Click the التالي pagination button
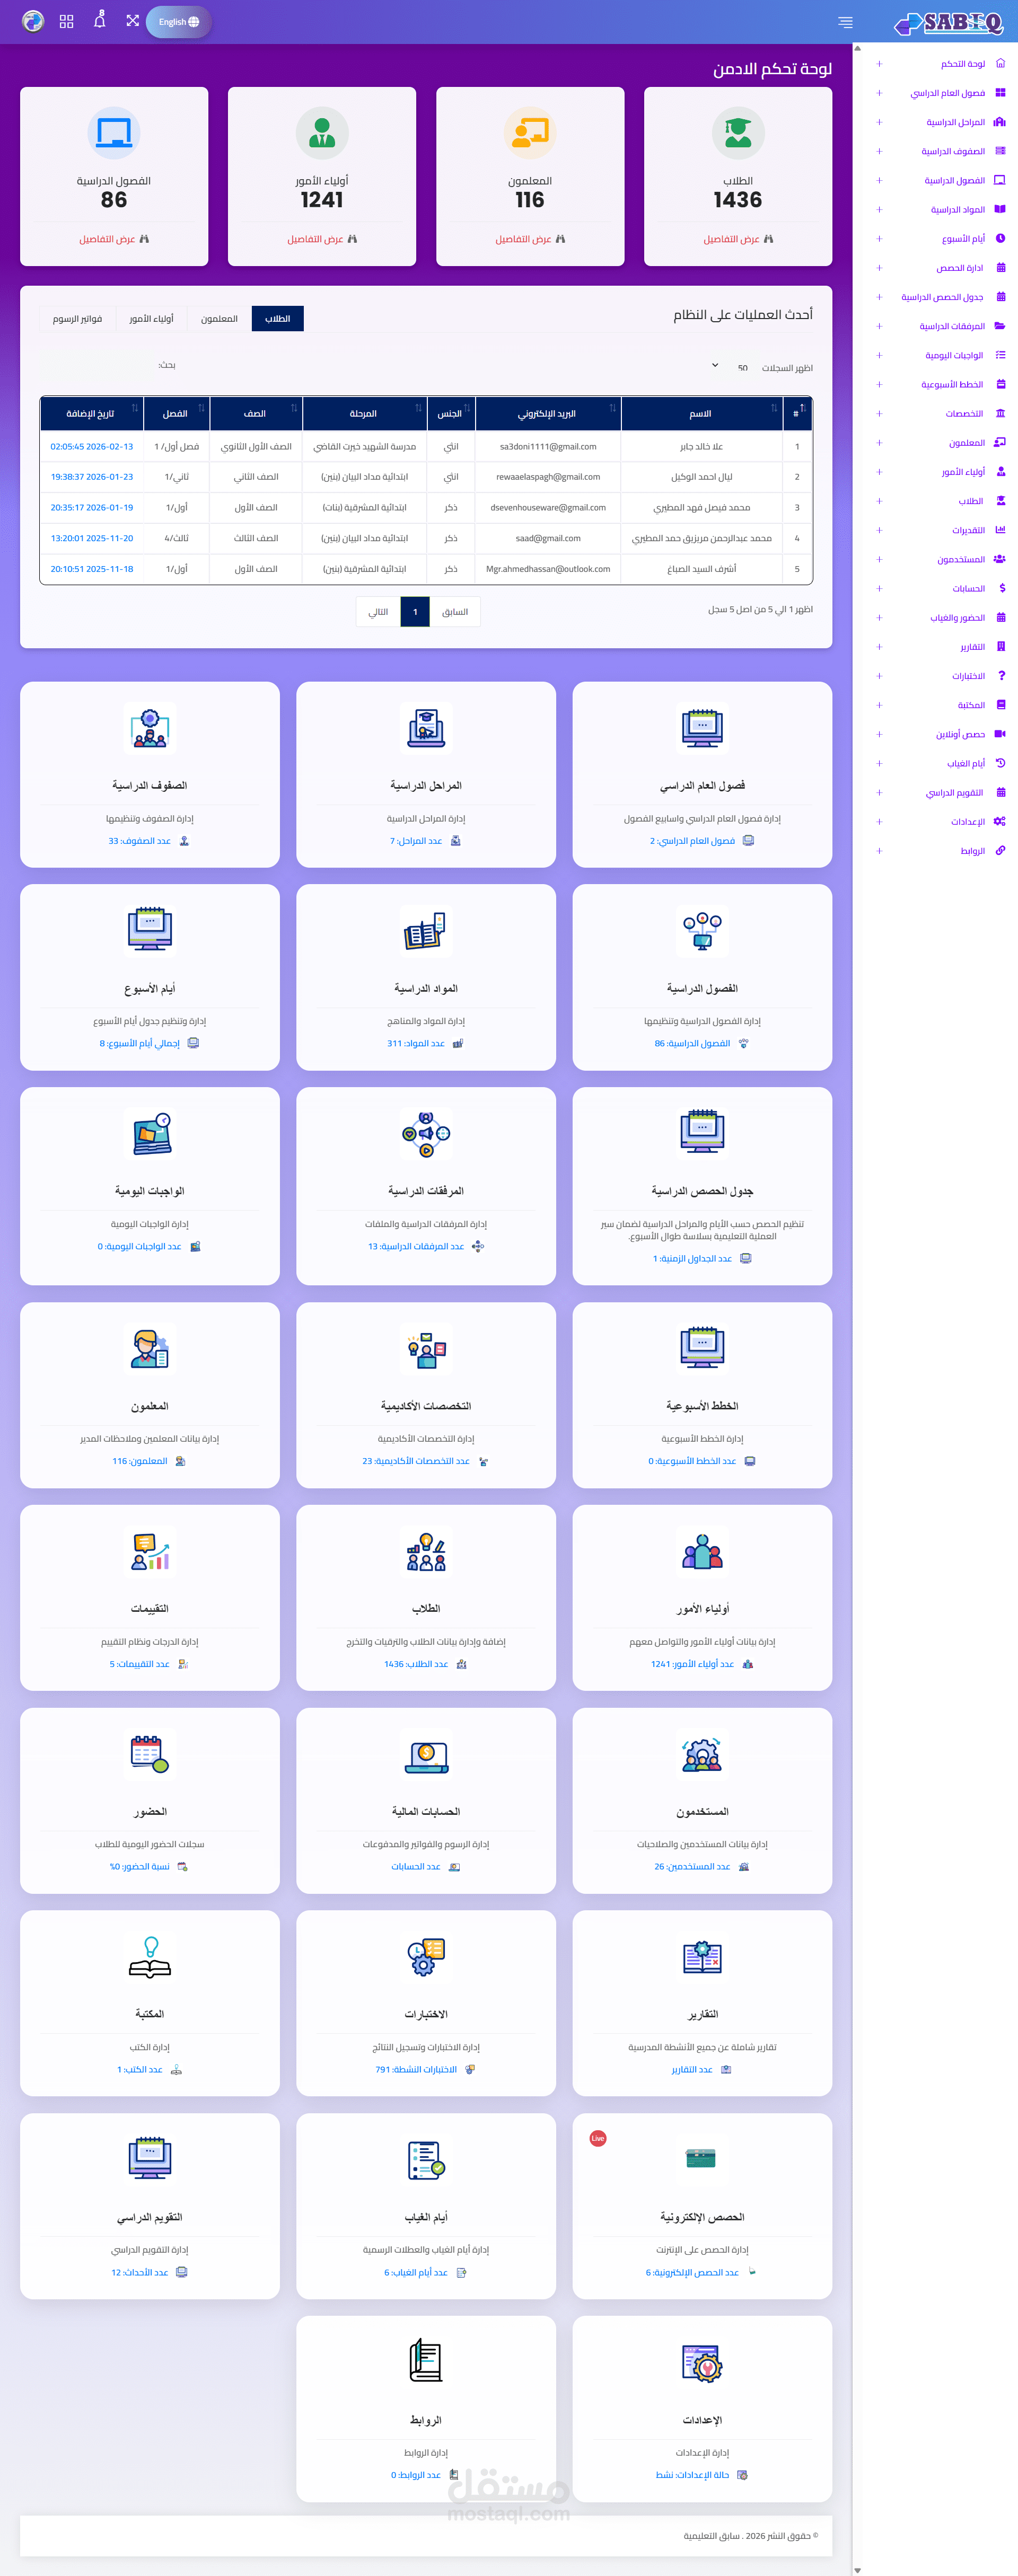The height and width of the screenshot is (2576, 1018). coord(378,612)
